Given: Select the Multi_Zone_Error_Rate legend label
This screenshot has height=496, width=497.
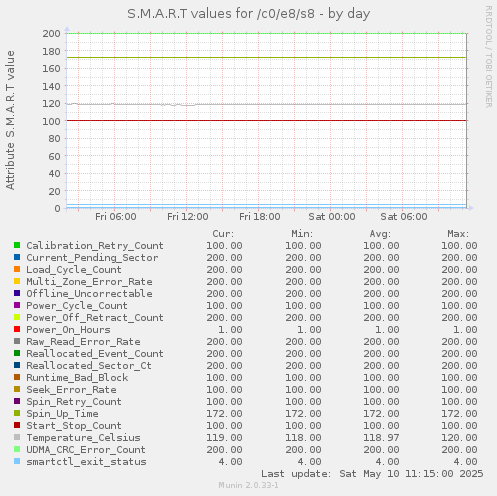Looking at the screenshot, I should click(x=89, y=282).
